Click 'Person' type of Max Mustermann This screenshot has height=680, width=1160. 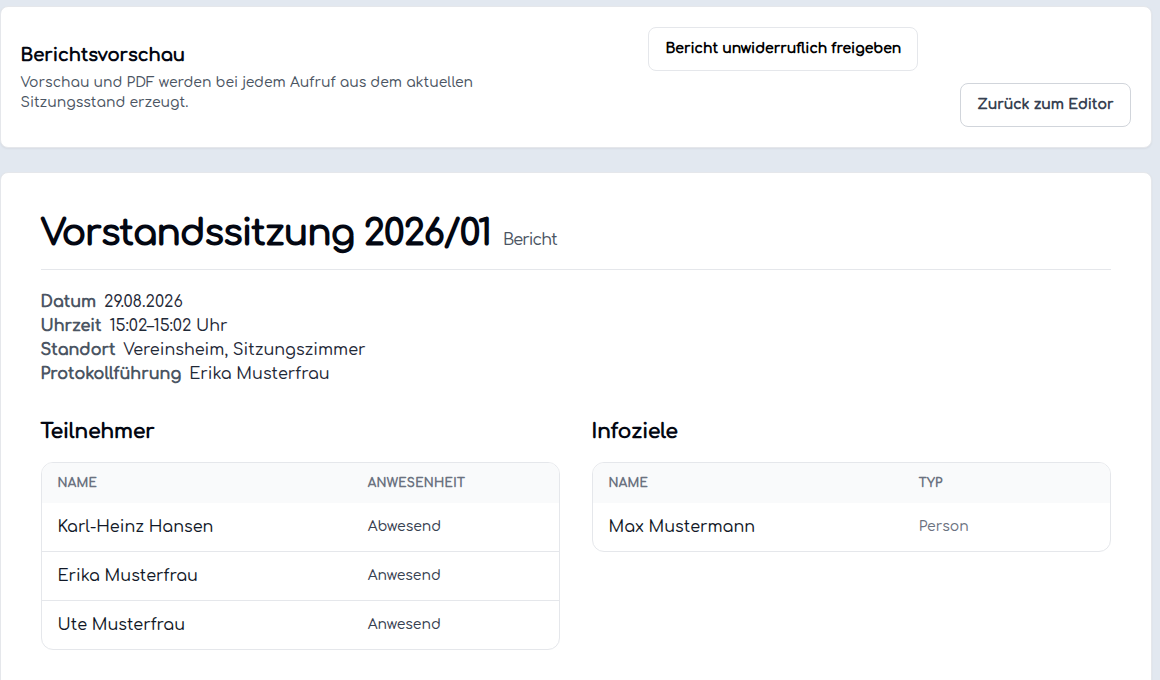(x=943, y=526)
